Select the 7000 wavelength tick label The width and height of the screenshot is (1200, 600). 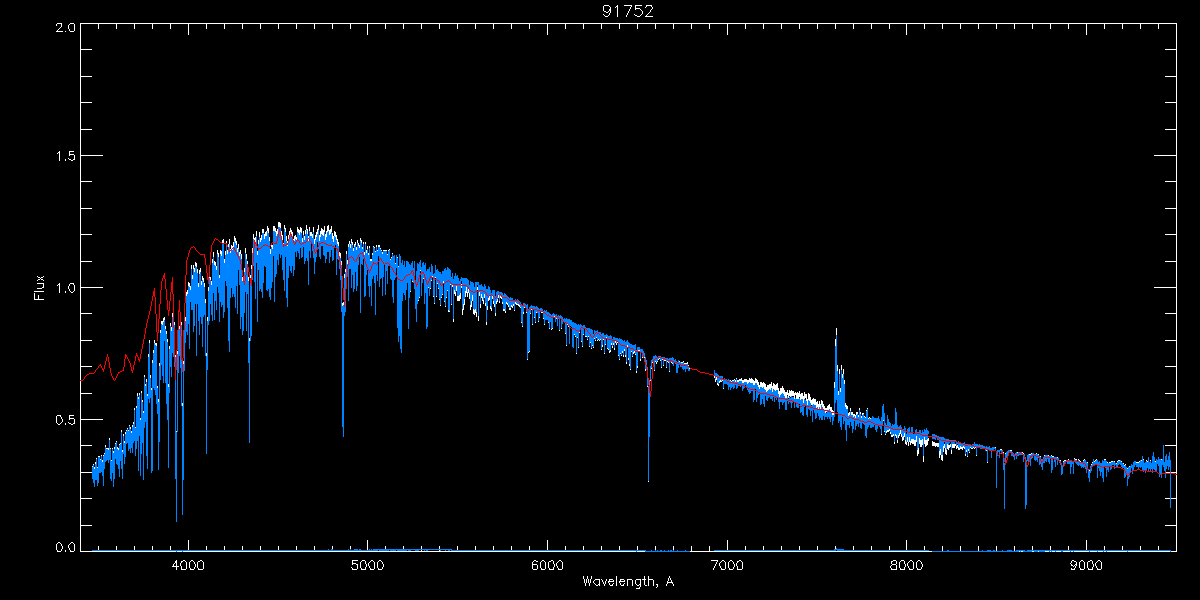[727, 564]
